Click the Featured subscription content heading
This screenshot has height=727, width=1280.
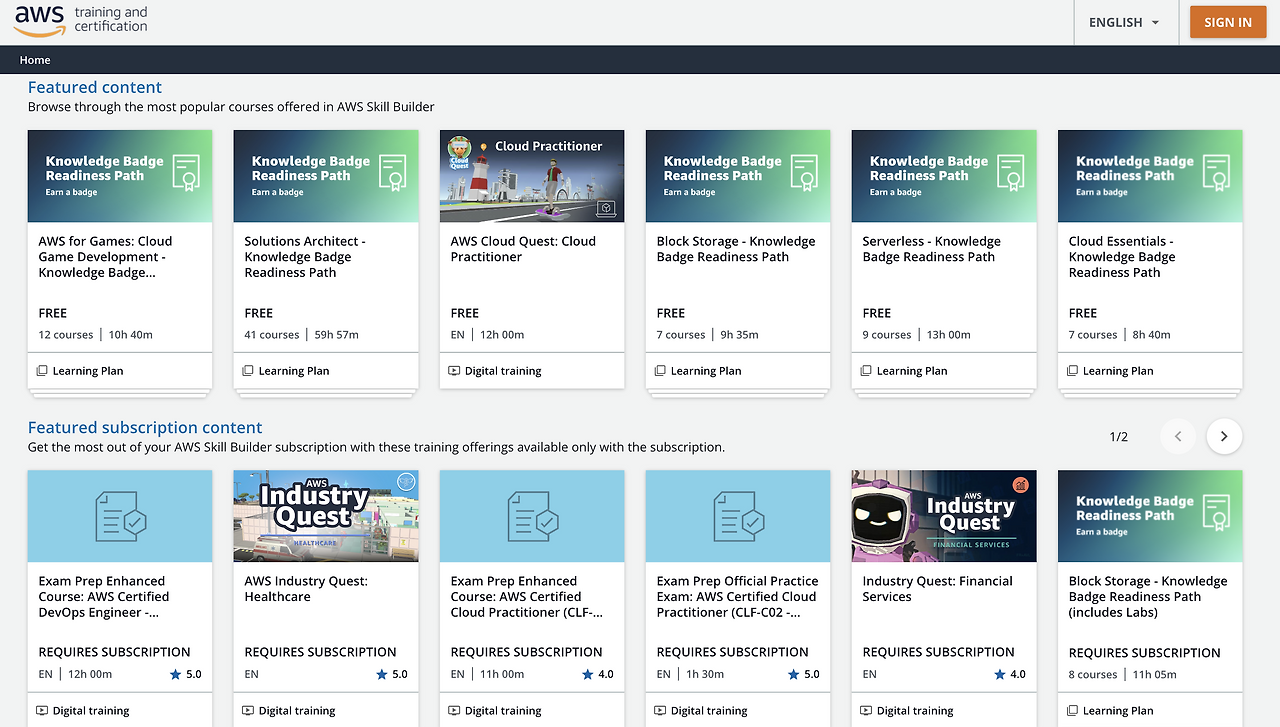tap(145, 427)
